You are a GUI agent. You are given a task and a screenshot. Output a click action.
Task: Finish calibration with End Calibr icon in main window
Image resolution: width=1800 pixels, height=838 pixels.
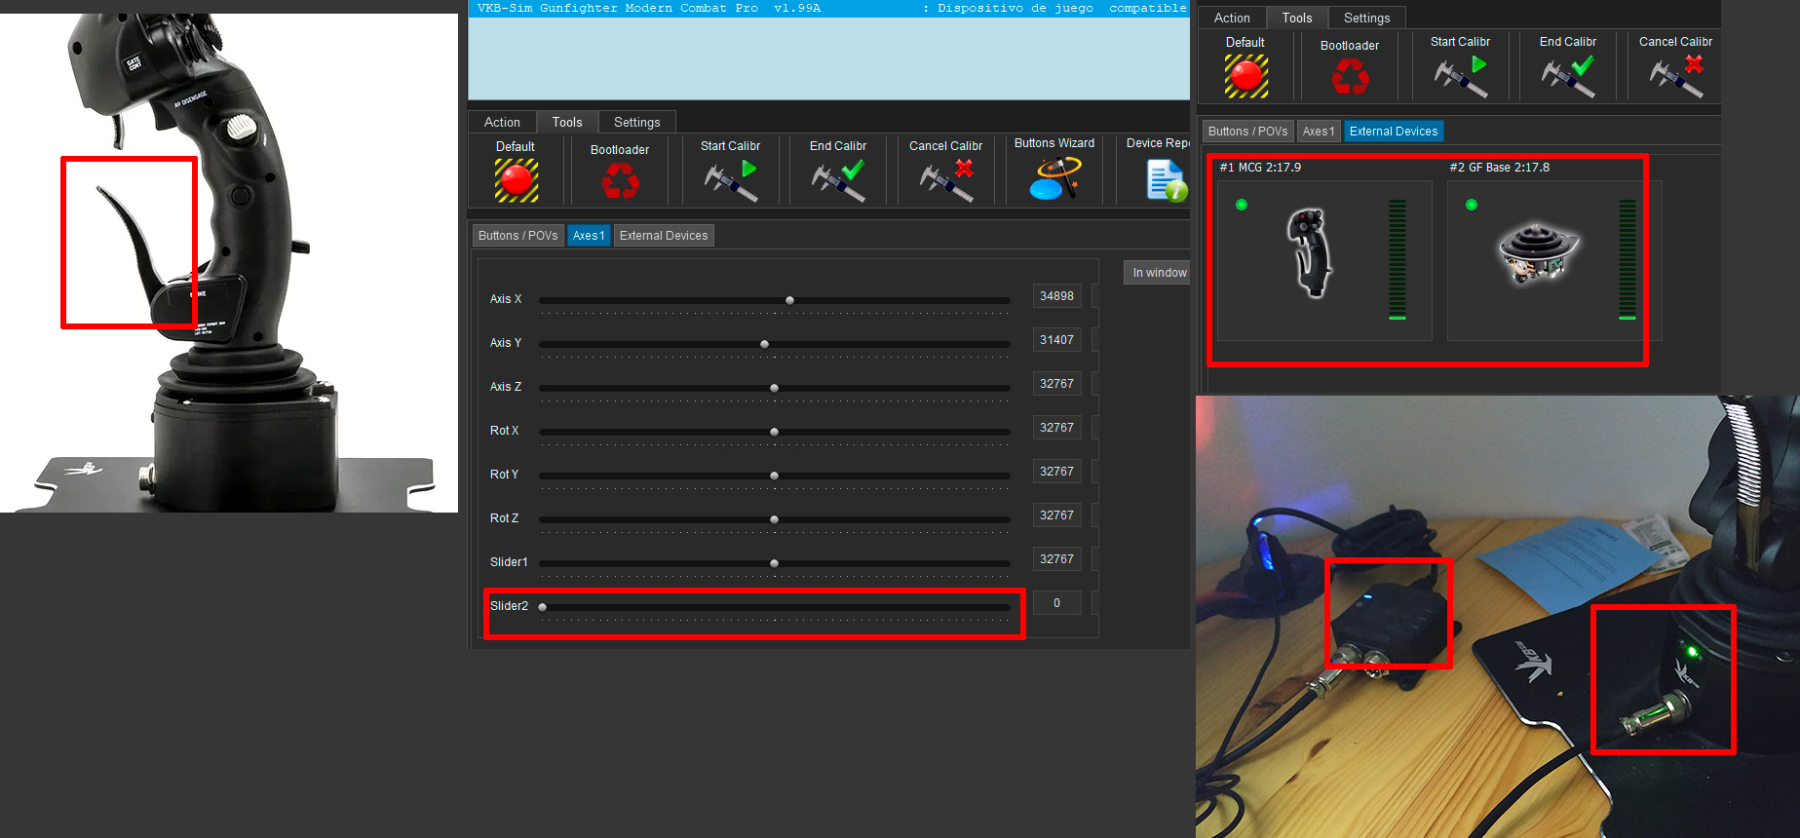[838, 181]
